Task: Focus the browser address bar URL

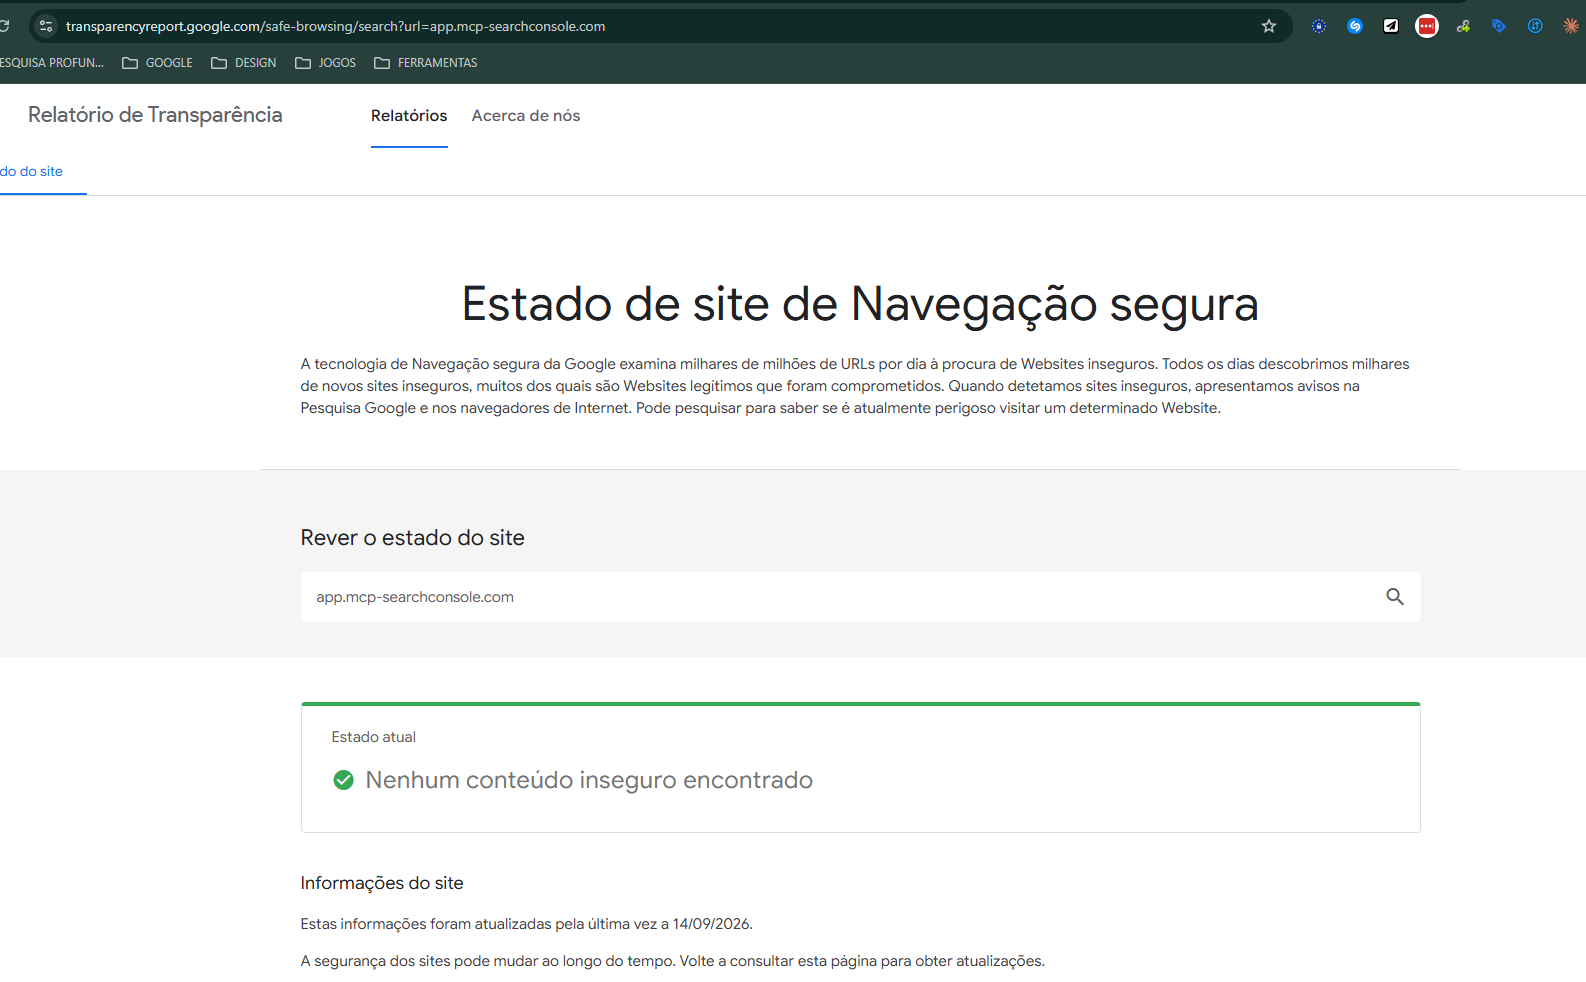Action: coord(336,26)
